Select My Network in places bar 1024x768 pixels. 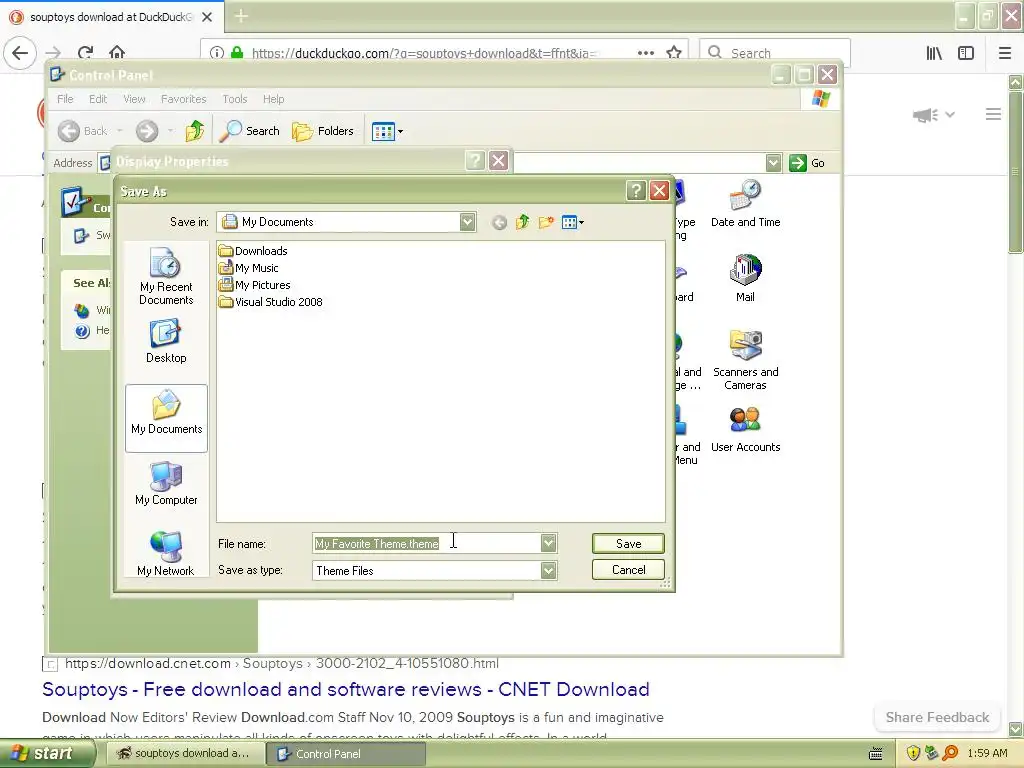point(166,554)
